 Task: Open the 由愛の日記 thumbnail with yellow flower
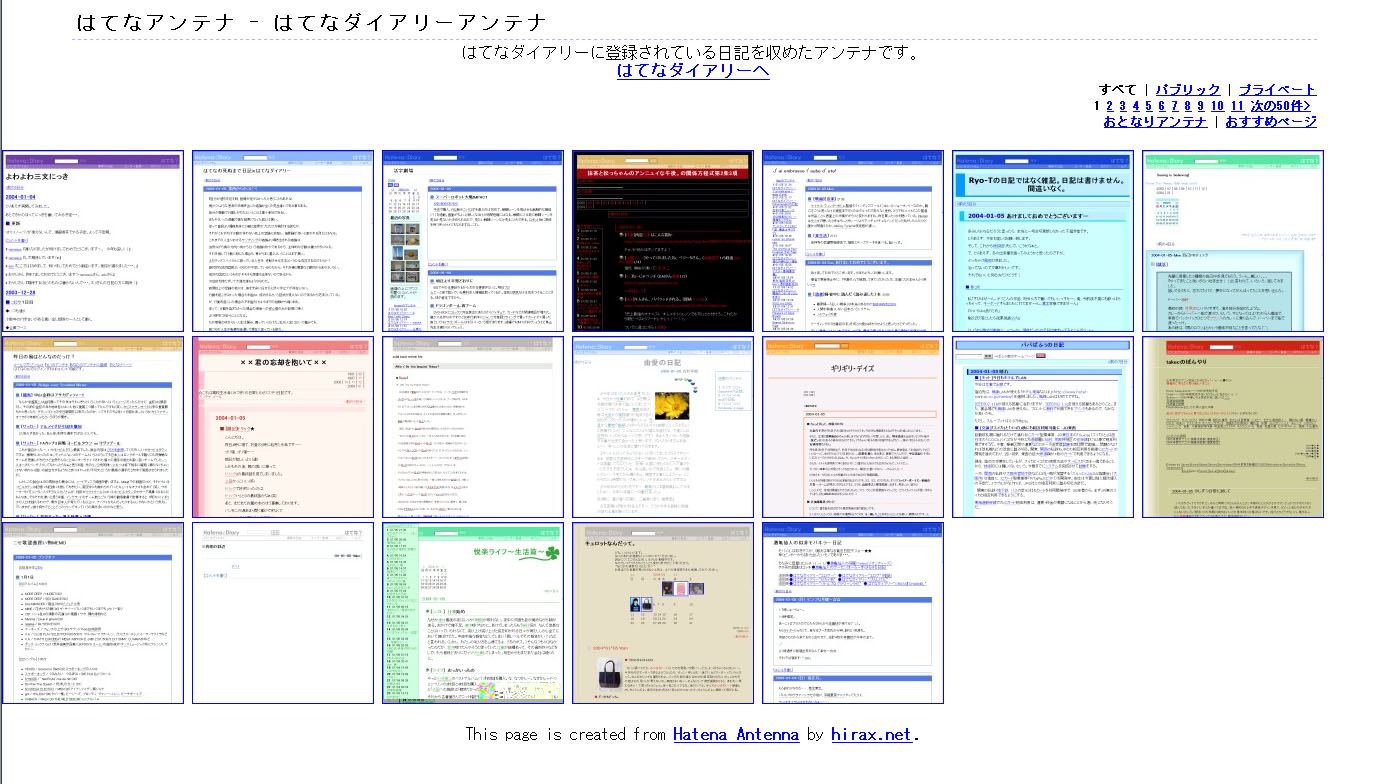coord(662,427)
